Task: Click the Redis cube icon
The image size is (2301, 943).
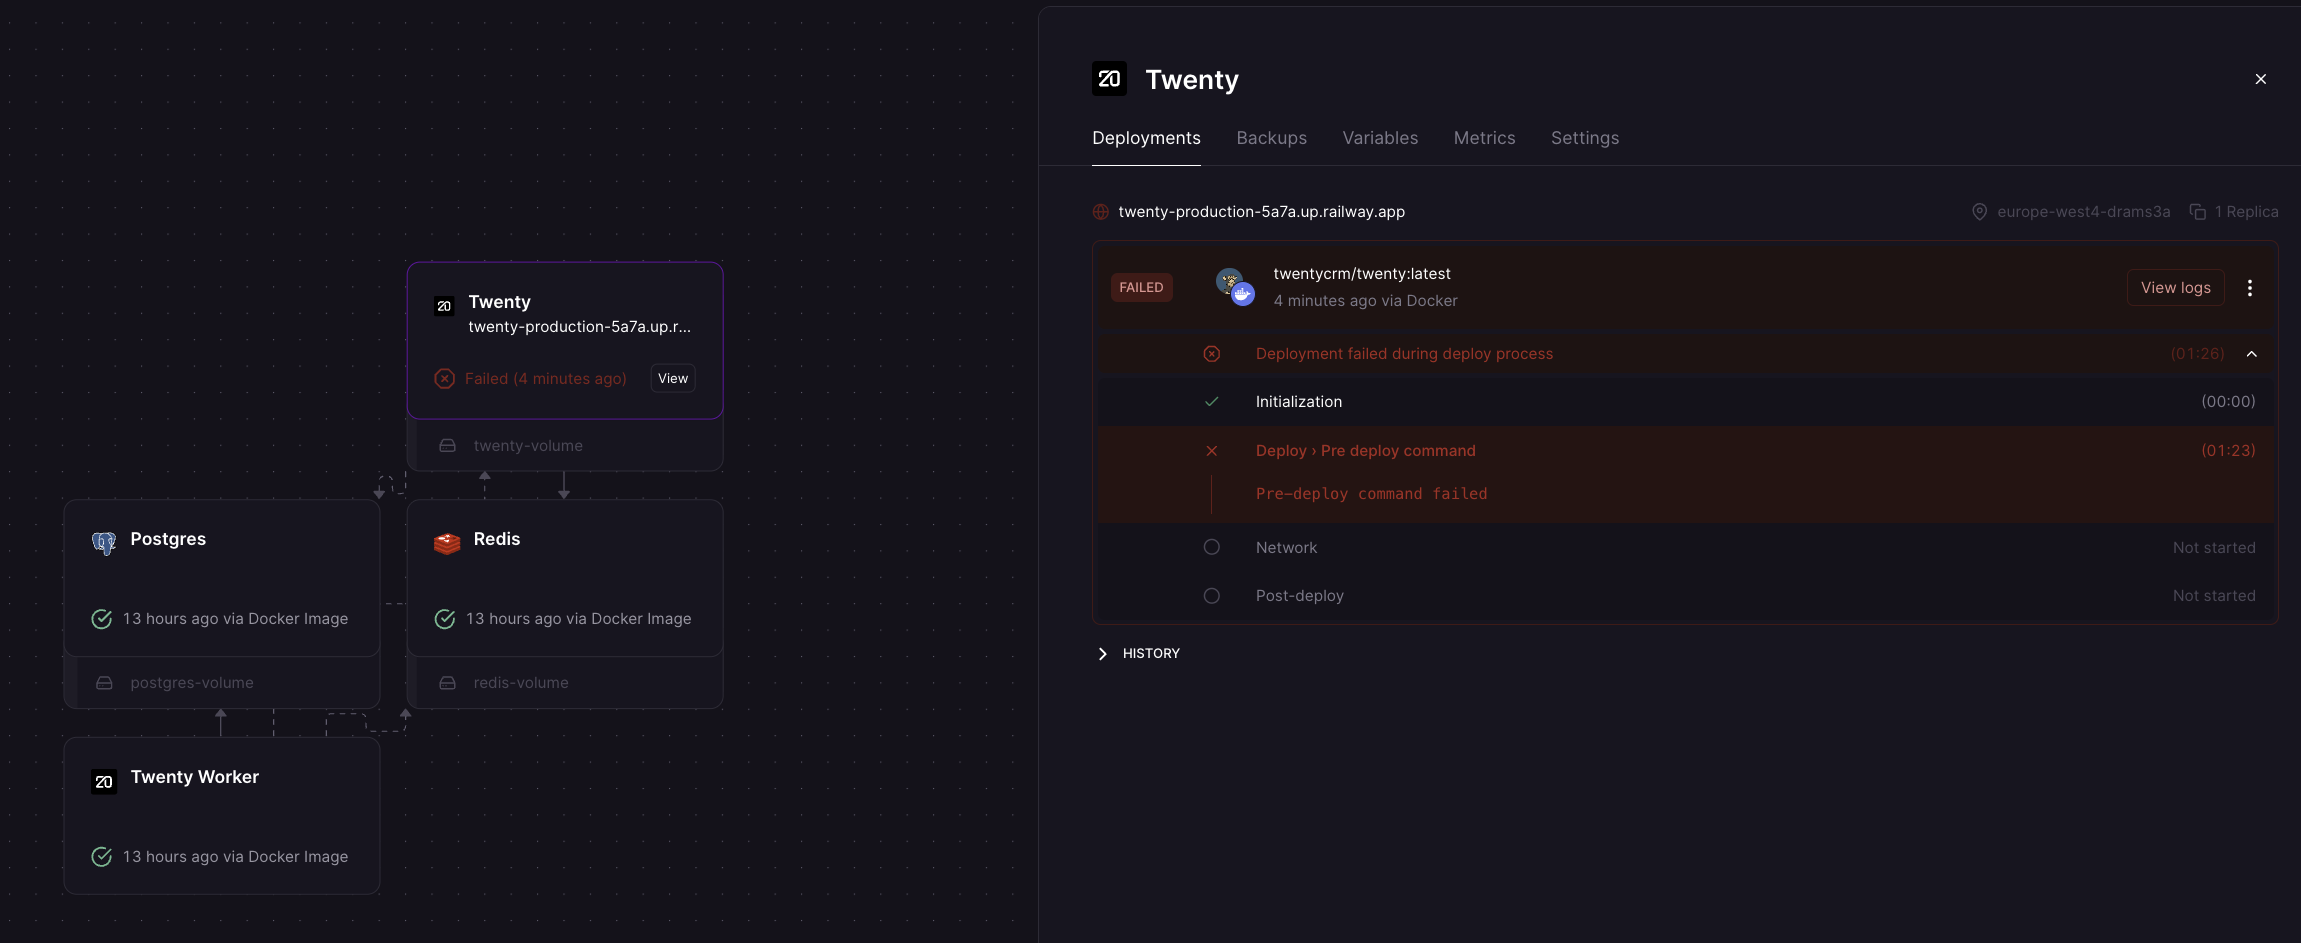Action: (x=447, y=542)
